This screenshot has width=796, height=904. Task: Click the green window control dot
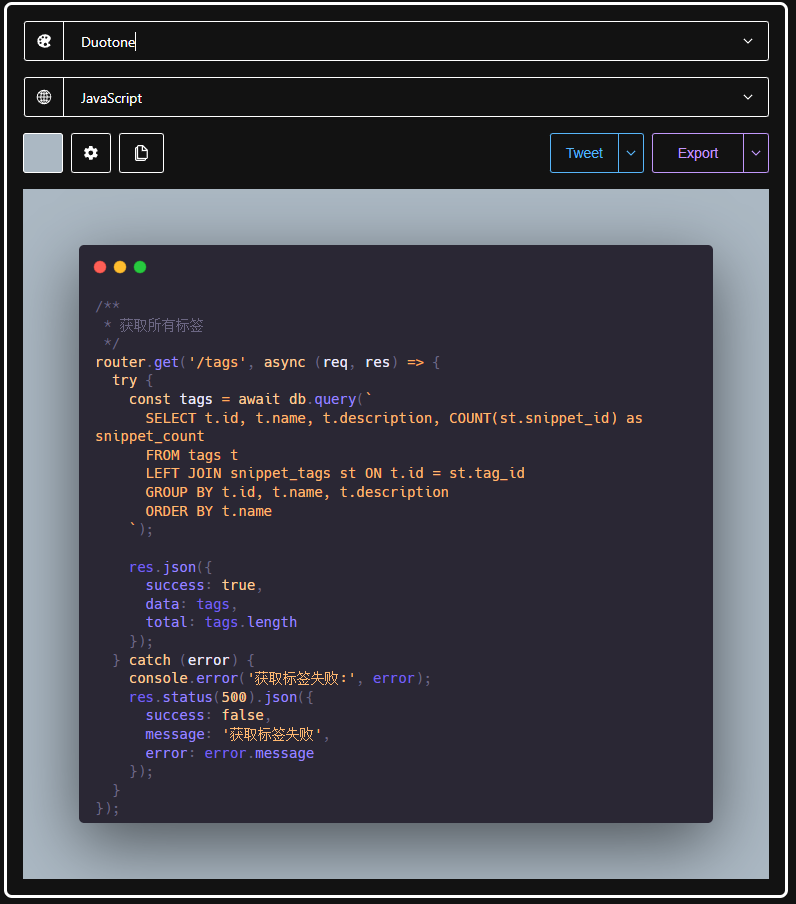(x=140, y=267)
